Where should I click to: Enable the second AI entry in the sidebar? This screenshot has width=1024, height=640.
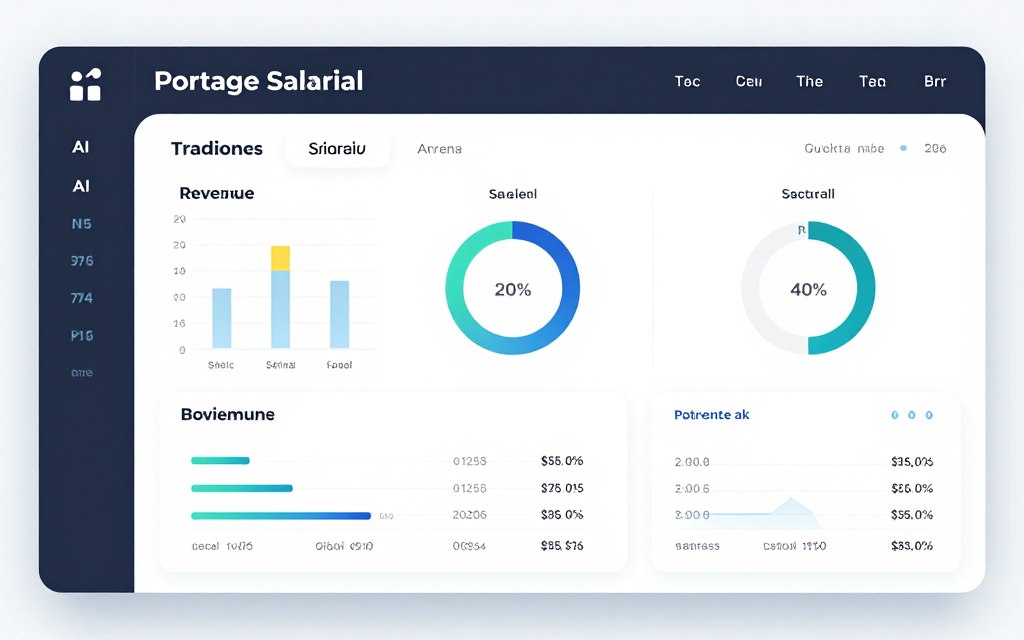pyautogui.click(x=81, y=185)
